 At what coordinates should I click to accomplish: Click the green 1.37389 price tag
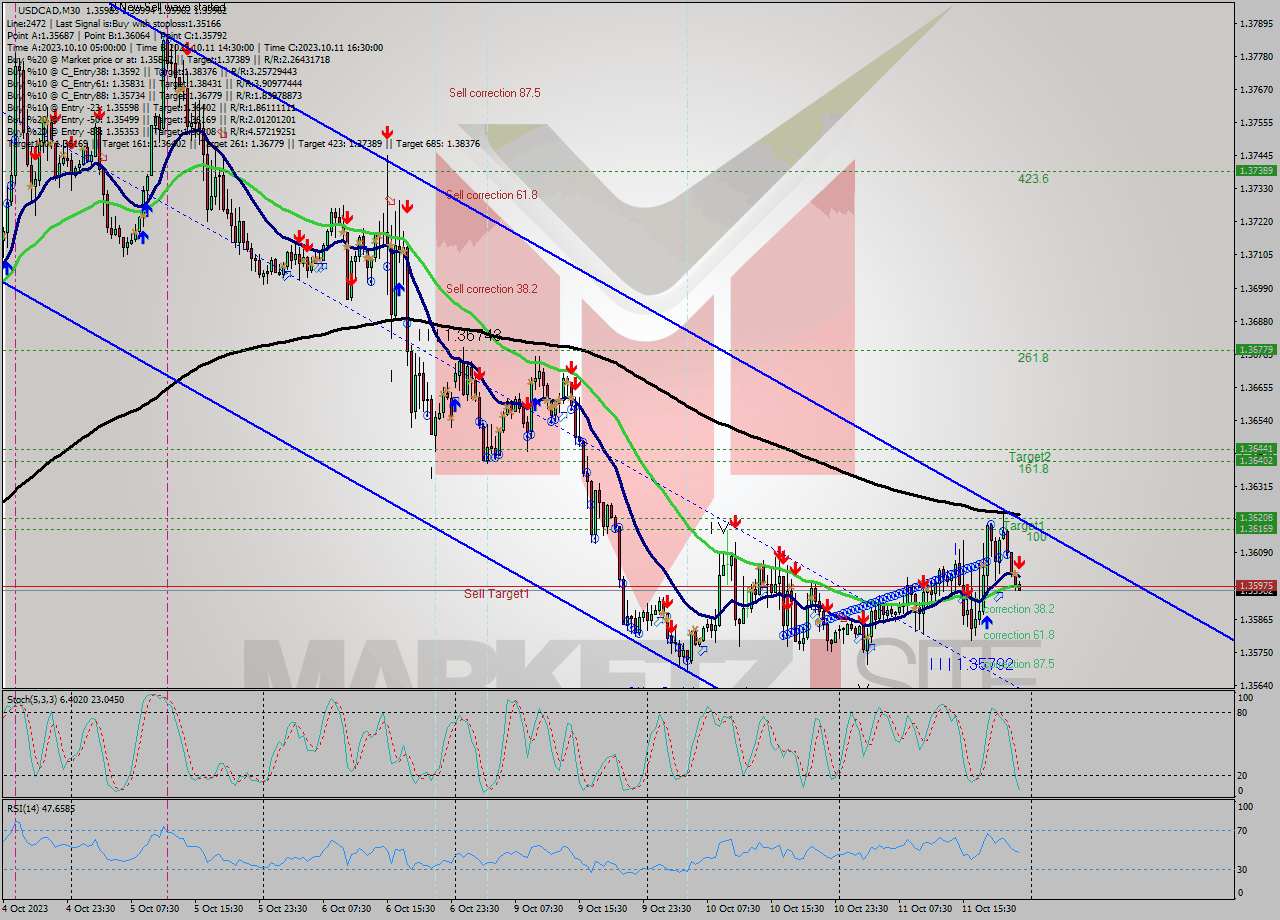pyautogui.click(x=1255, y=171)
